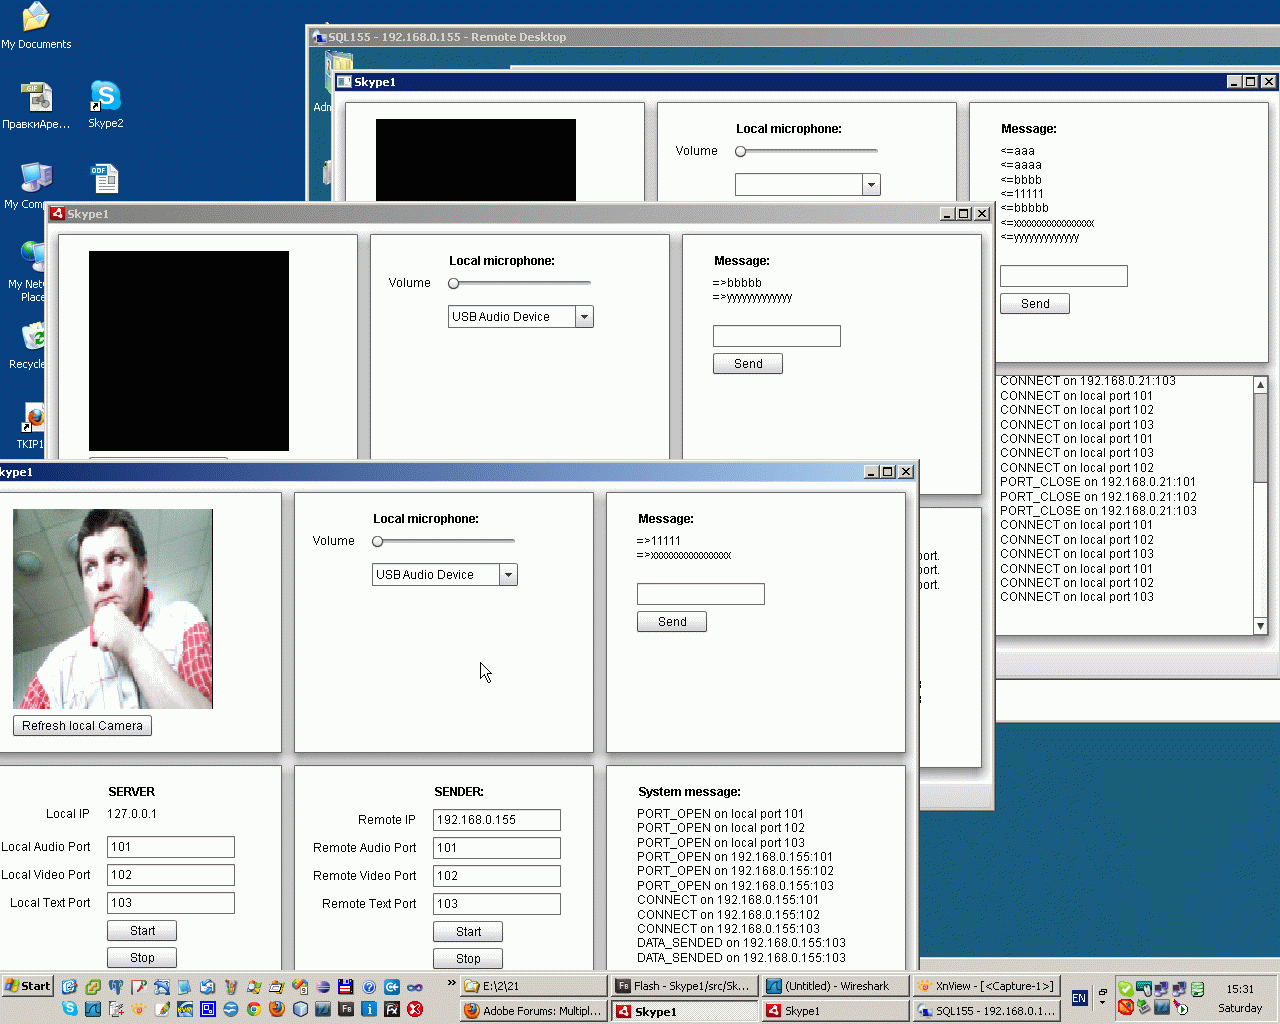Expand the USB Audio Device dropdown beside the webcam image
The image size is (1280, 1024).
tap(508, 575)
